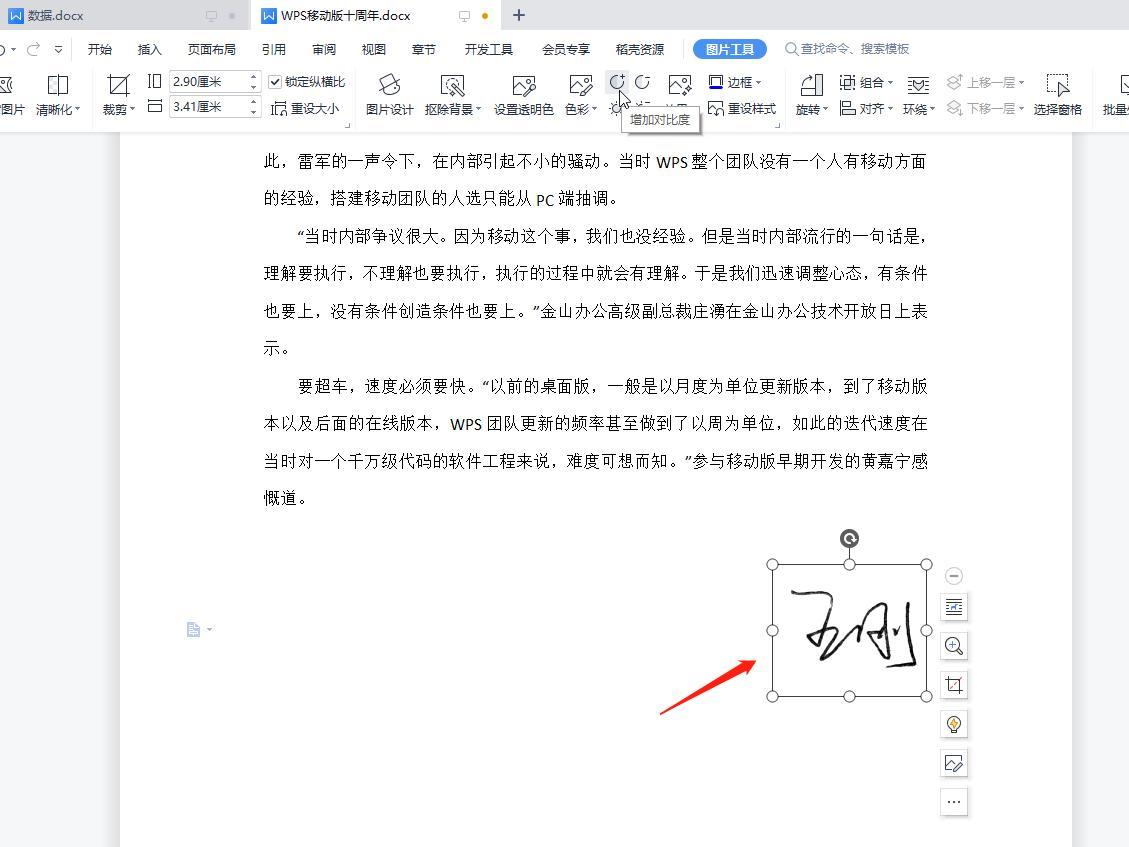Click the rotation handle above the signature image
Viewport: 1129px width, 847px height.
point(849,539)
